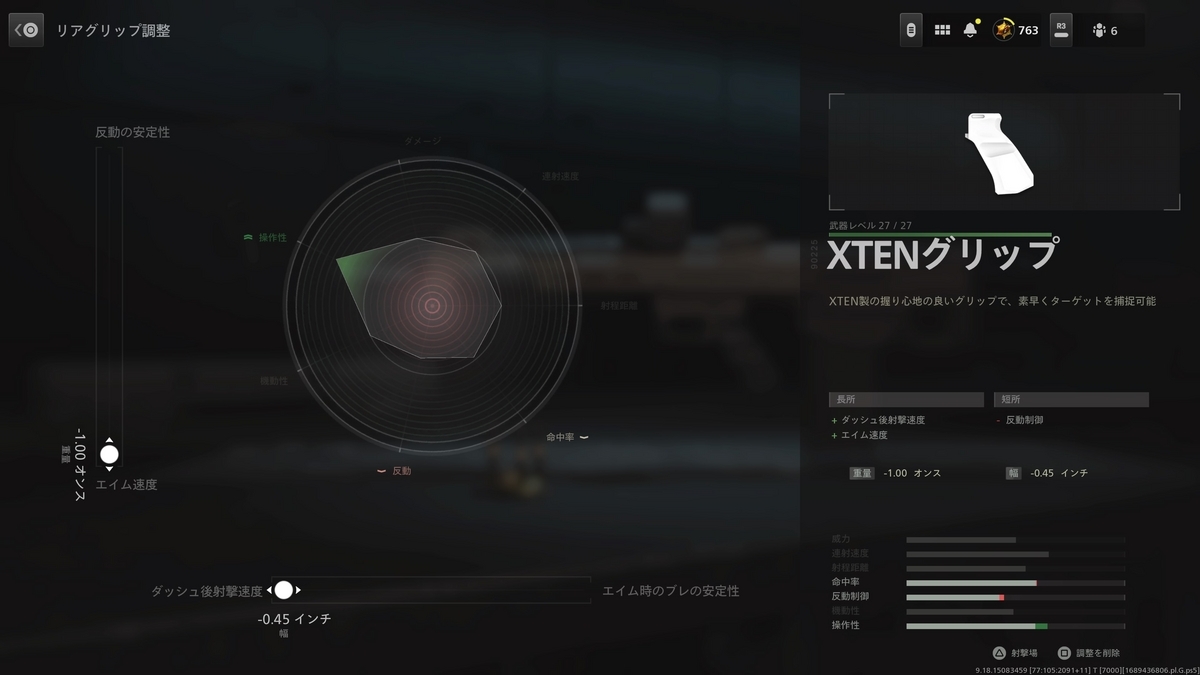Click the 射程距離 radar label
This screenshot has height=675, width=1200.
(619, 305)
